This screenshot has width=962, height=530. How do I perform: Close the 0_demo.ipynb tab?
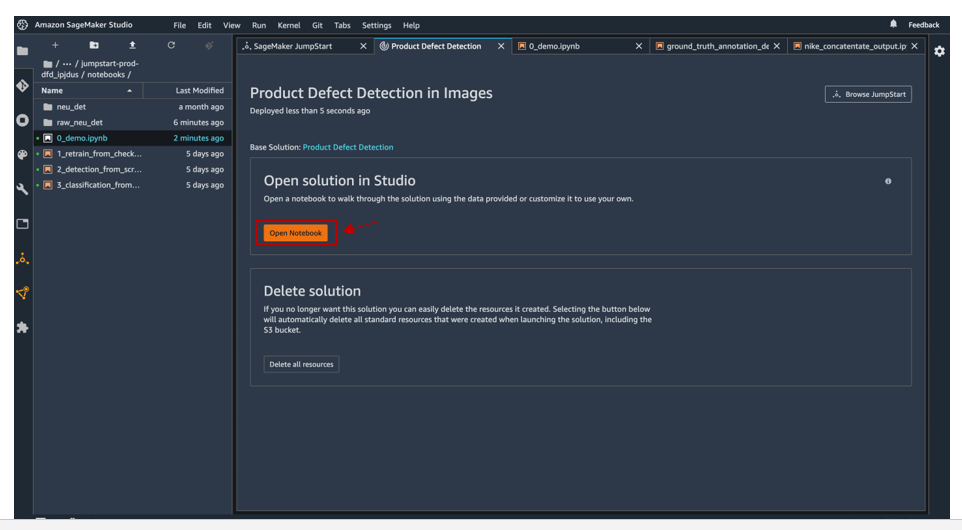[x=639, y=46]
